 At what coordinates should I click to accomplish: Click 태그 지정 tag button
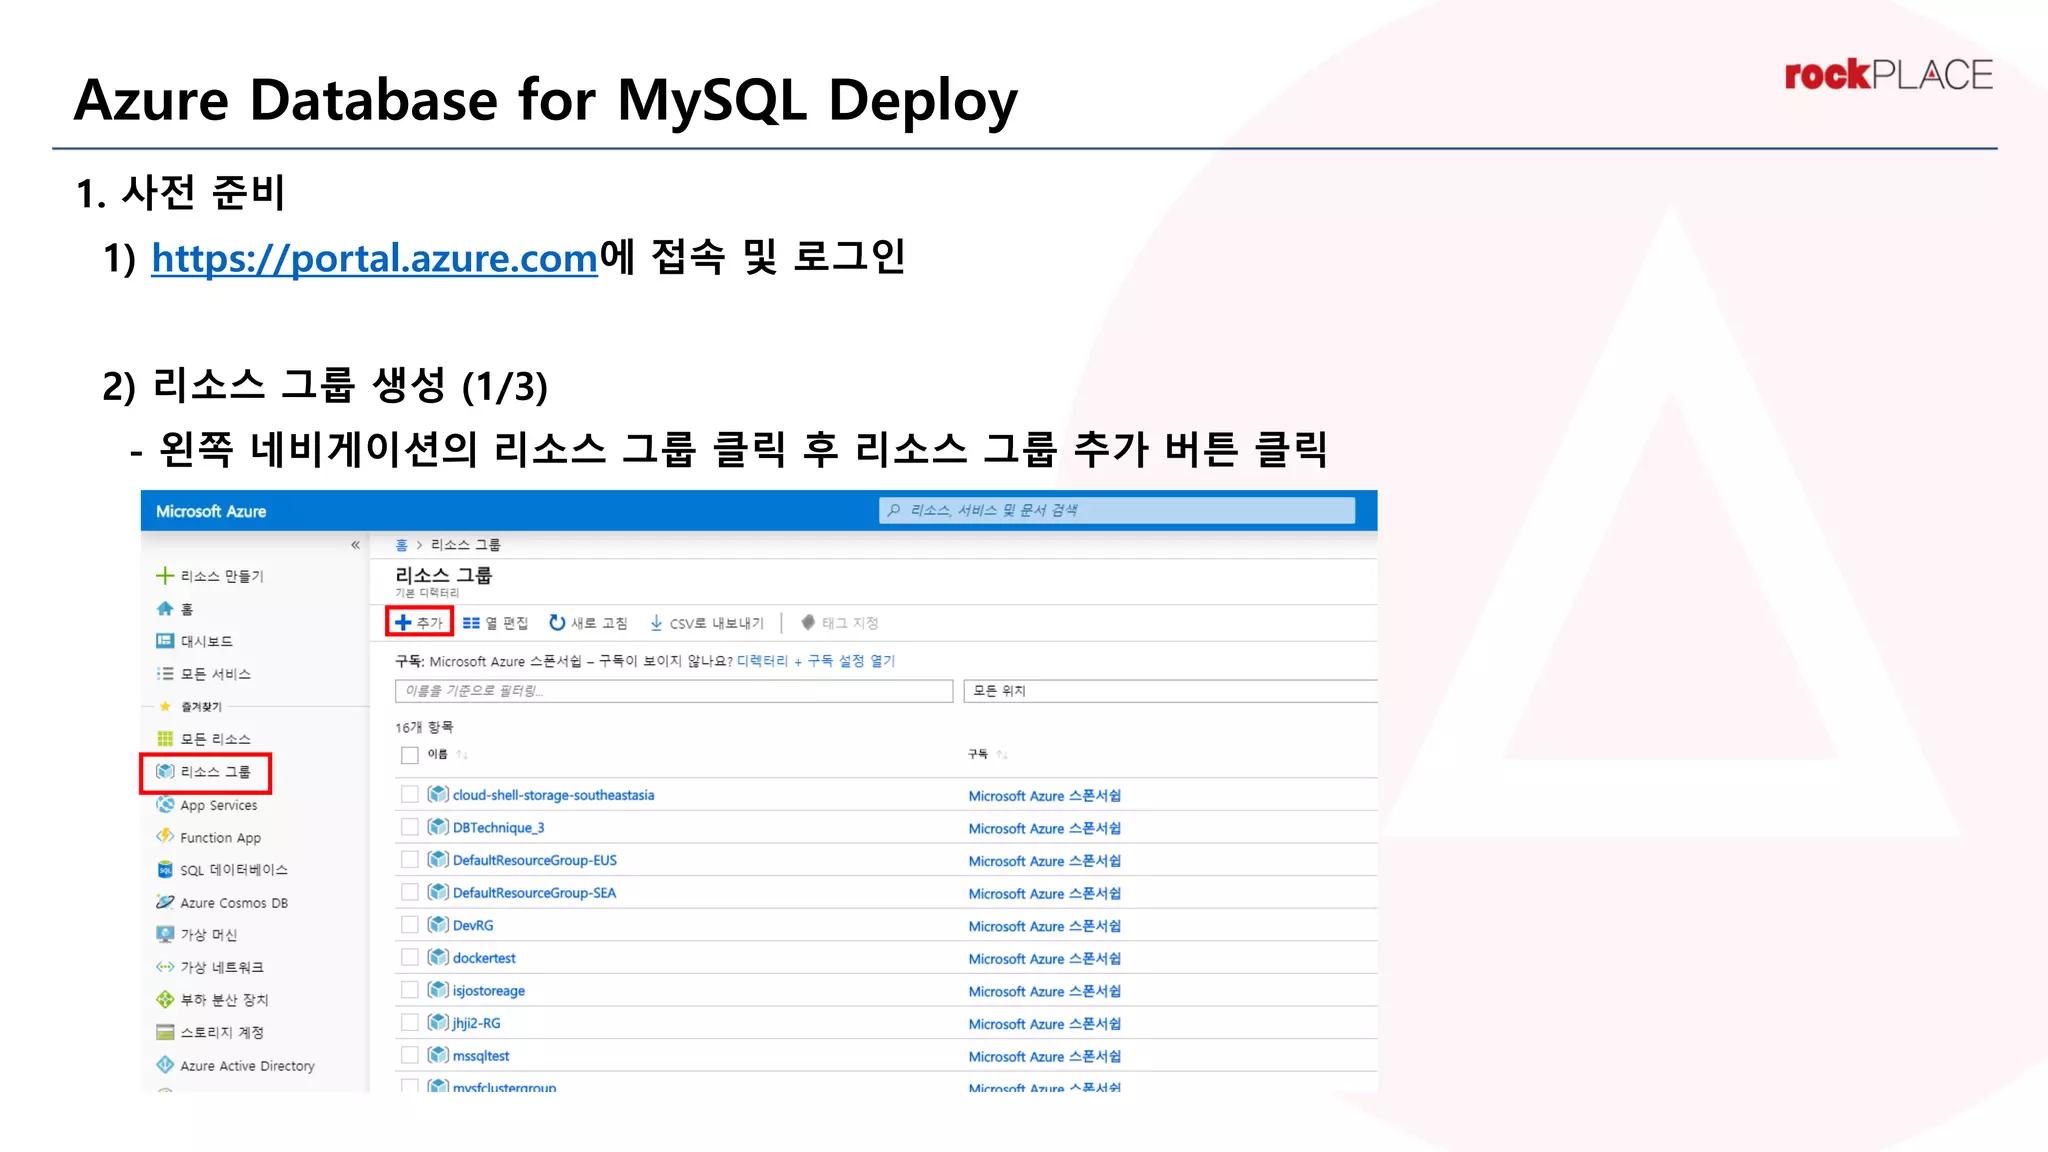839,623
